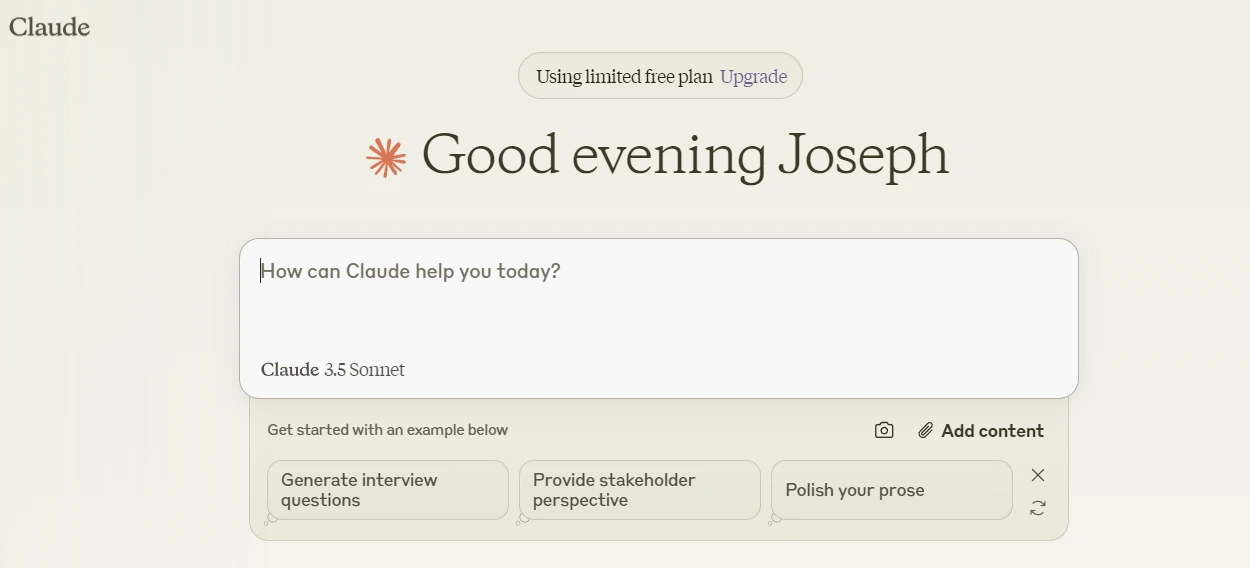Viewport: 1250px width, 568px height.
Task: Click the Claude logo in top-left corner
Action: click(x=49, y=27)
